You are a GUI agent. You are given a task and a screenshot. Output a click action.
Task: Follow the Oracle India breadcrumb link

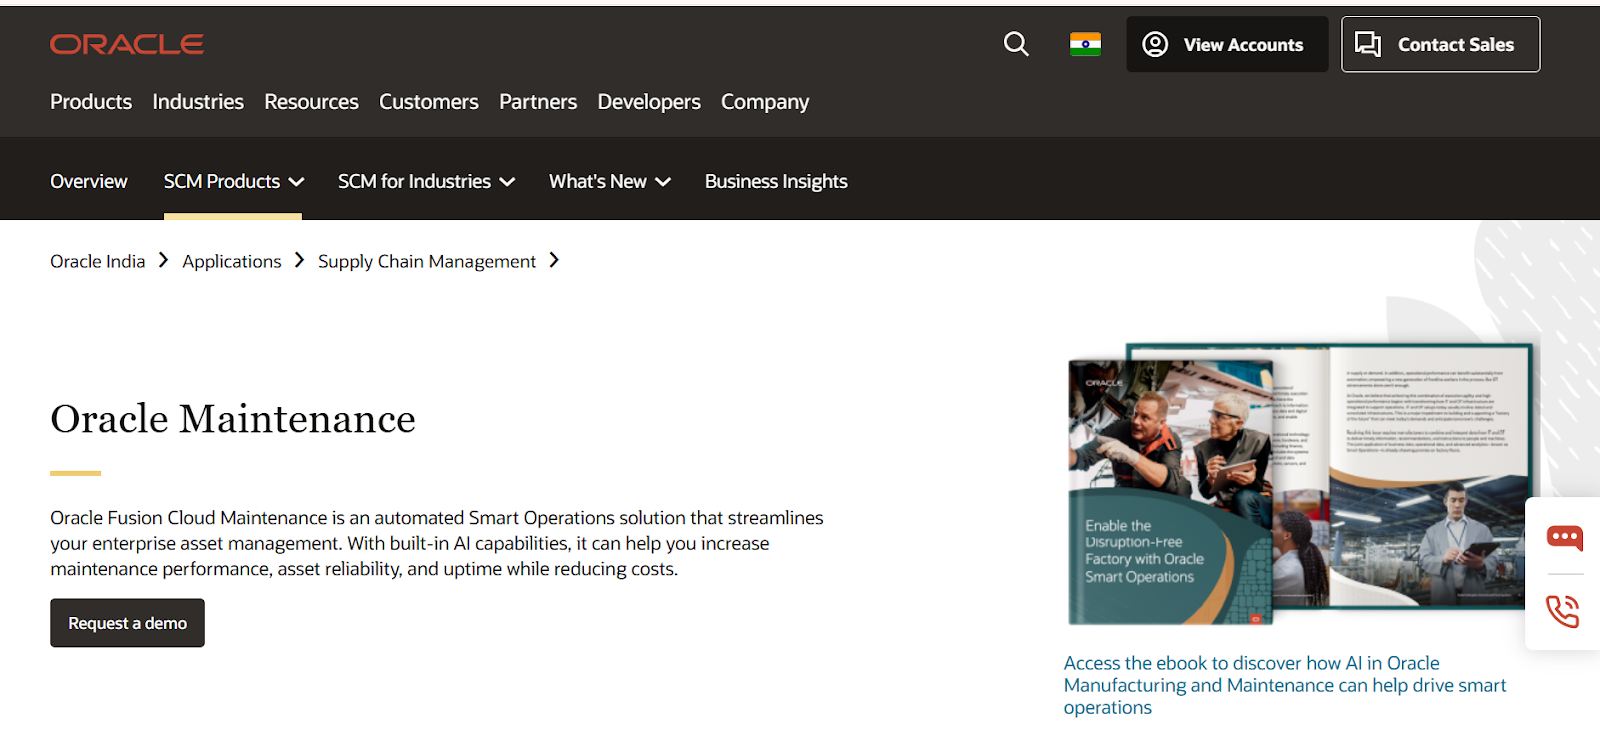98,261
